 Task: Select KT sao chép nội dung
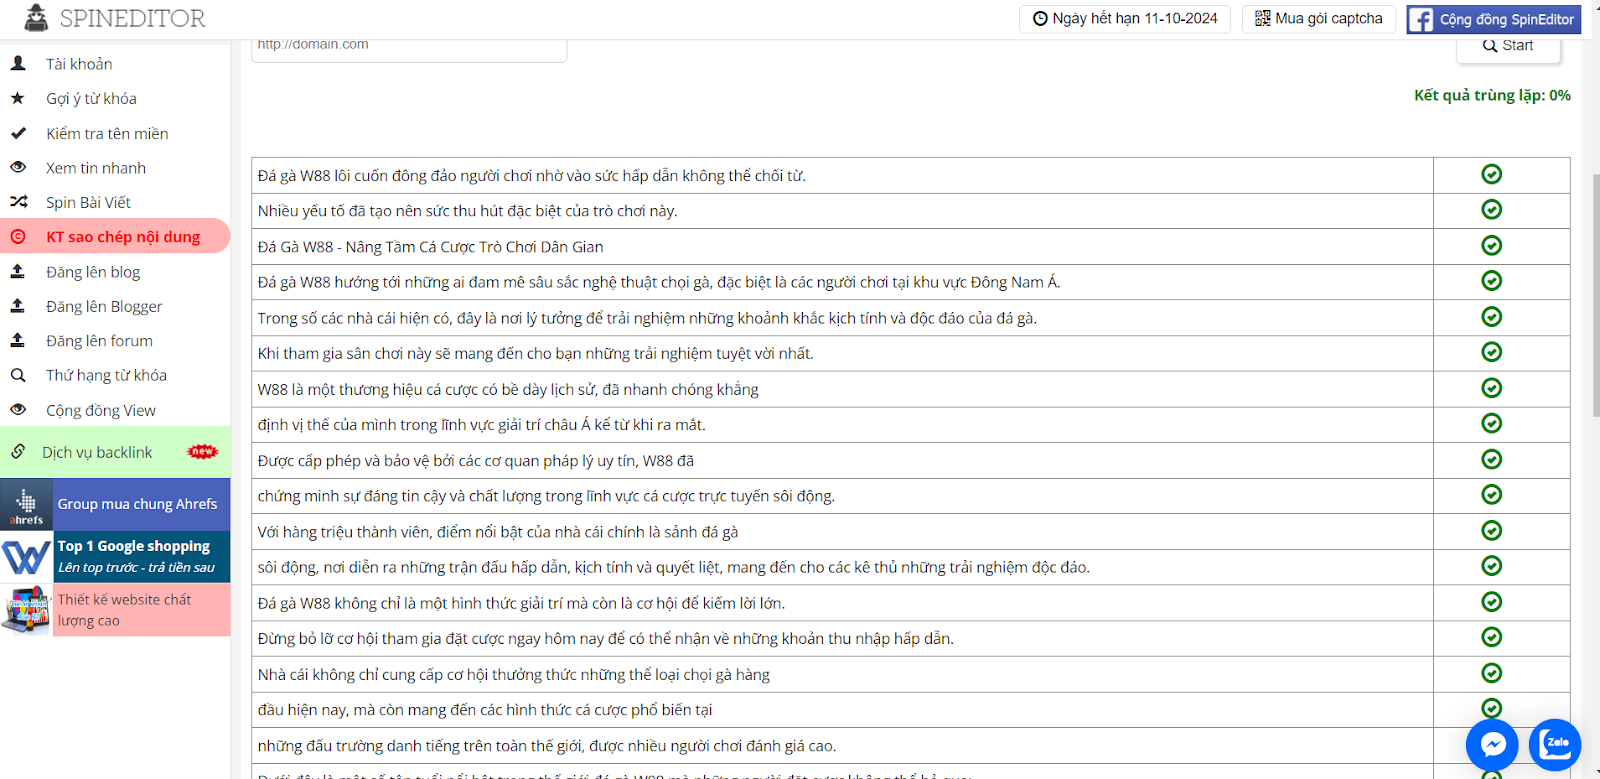click(115, 237)
